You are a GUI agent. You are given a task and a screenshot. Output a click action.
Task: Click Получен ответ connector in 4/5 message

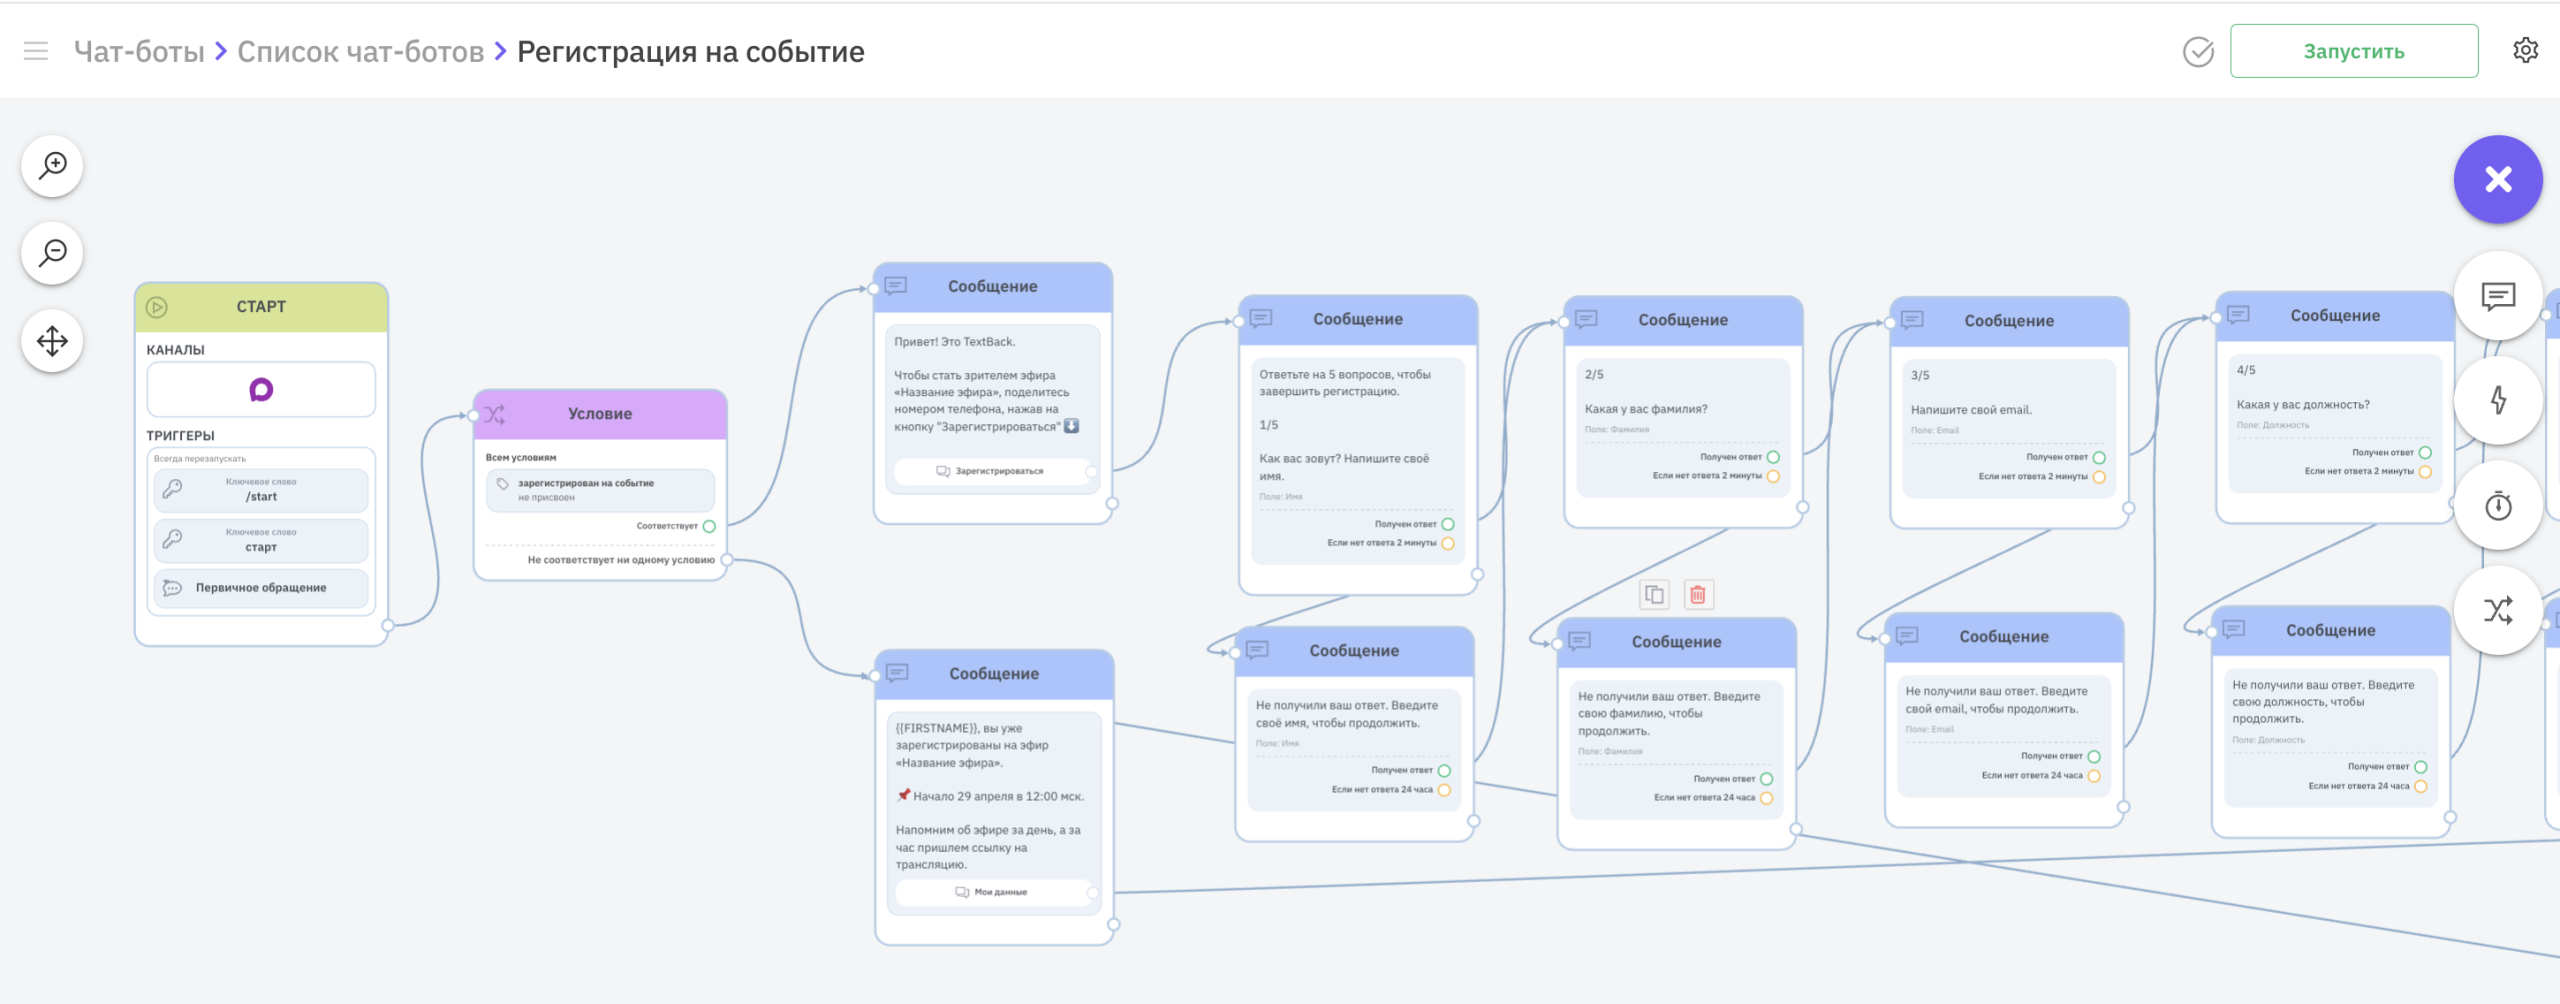[2425, 453]
